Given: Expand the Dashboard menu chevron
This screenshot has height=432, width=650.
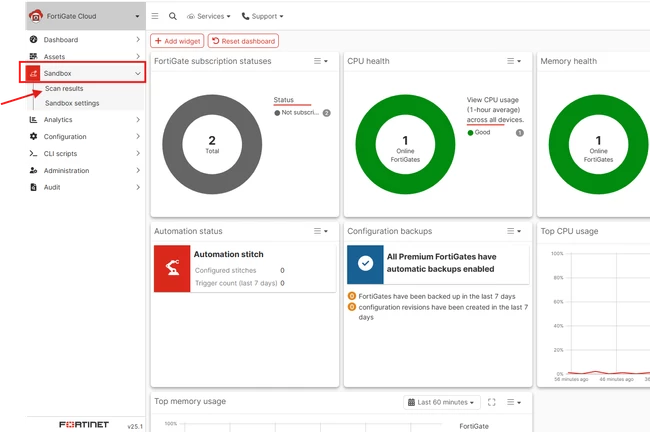Looking at the screenshot, I should [138, 39].
